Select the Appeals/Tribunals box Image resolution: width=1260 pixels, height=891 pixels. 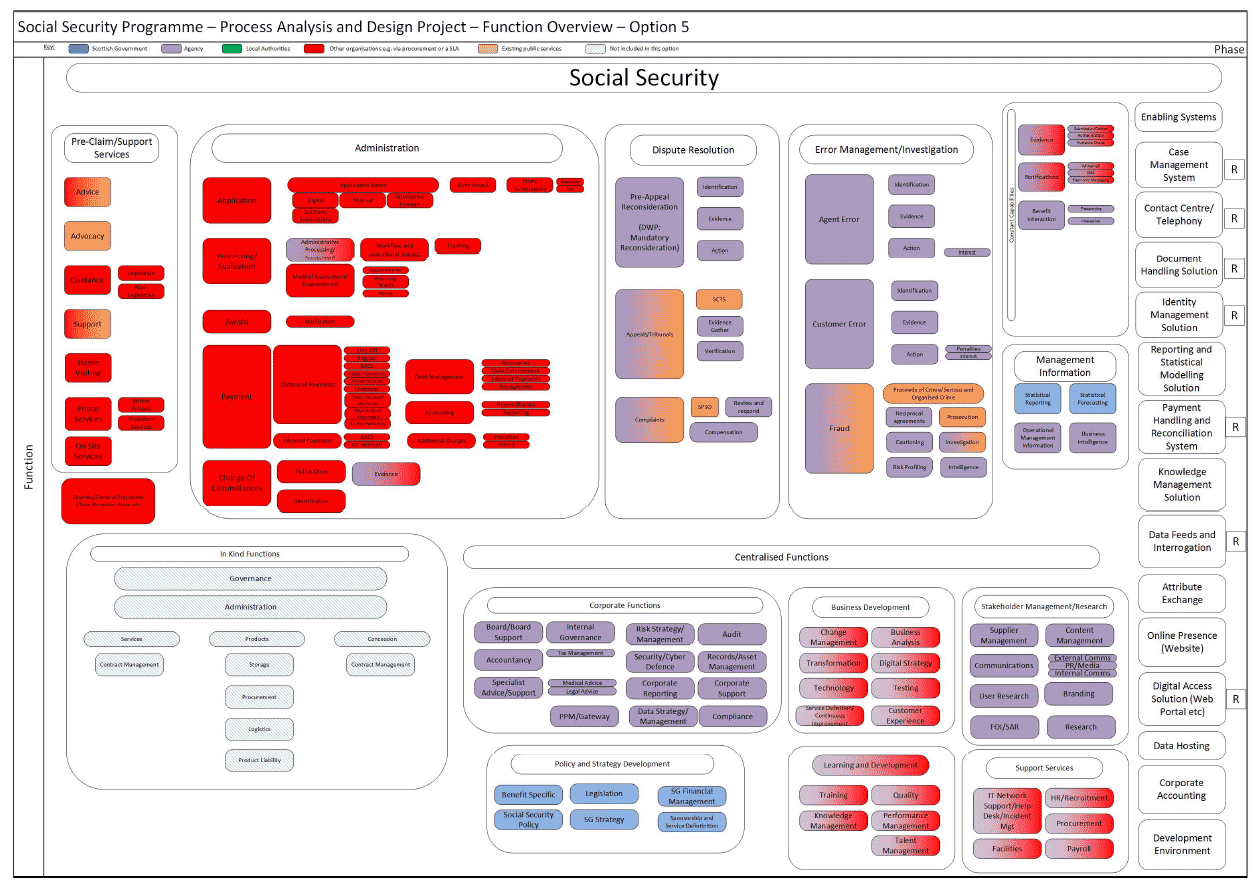[650, 334]
